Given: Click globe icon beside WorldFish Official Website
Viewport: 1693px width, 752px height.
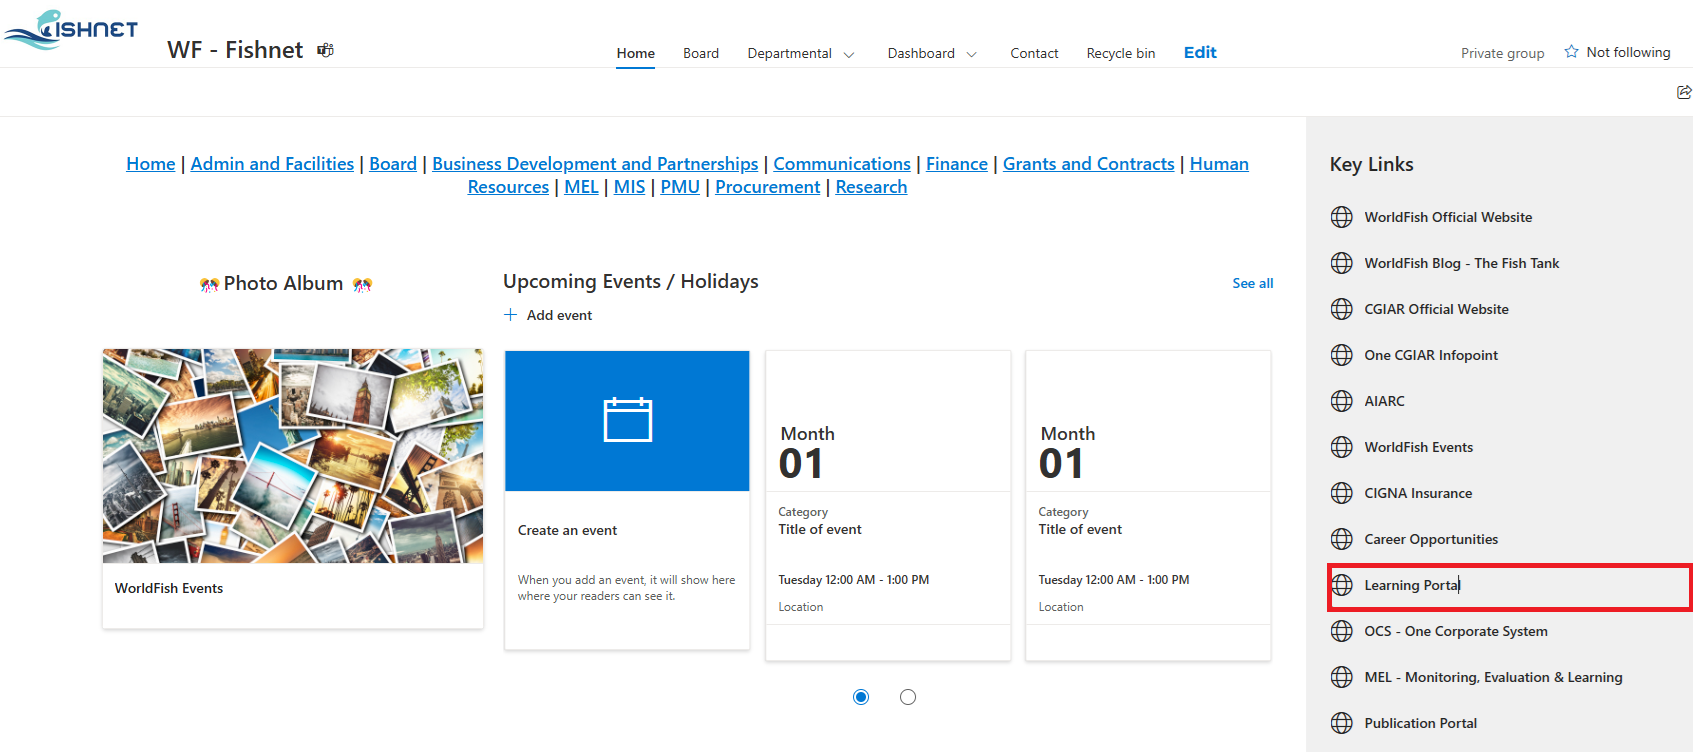Looking at the screenshot, I should (x=1342, y=217).
